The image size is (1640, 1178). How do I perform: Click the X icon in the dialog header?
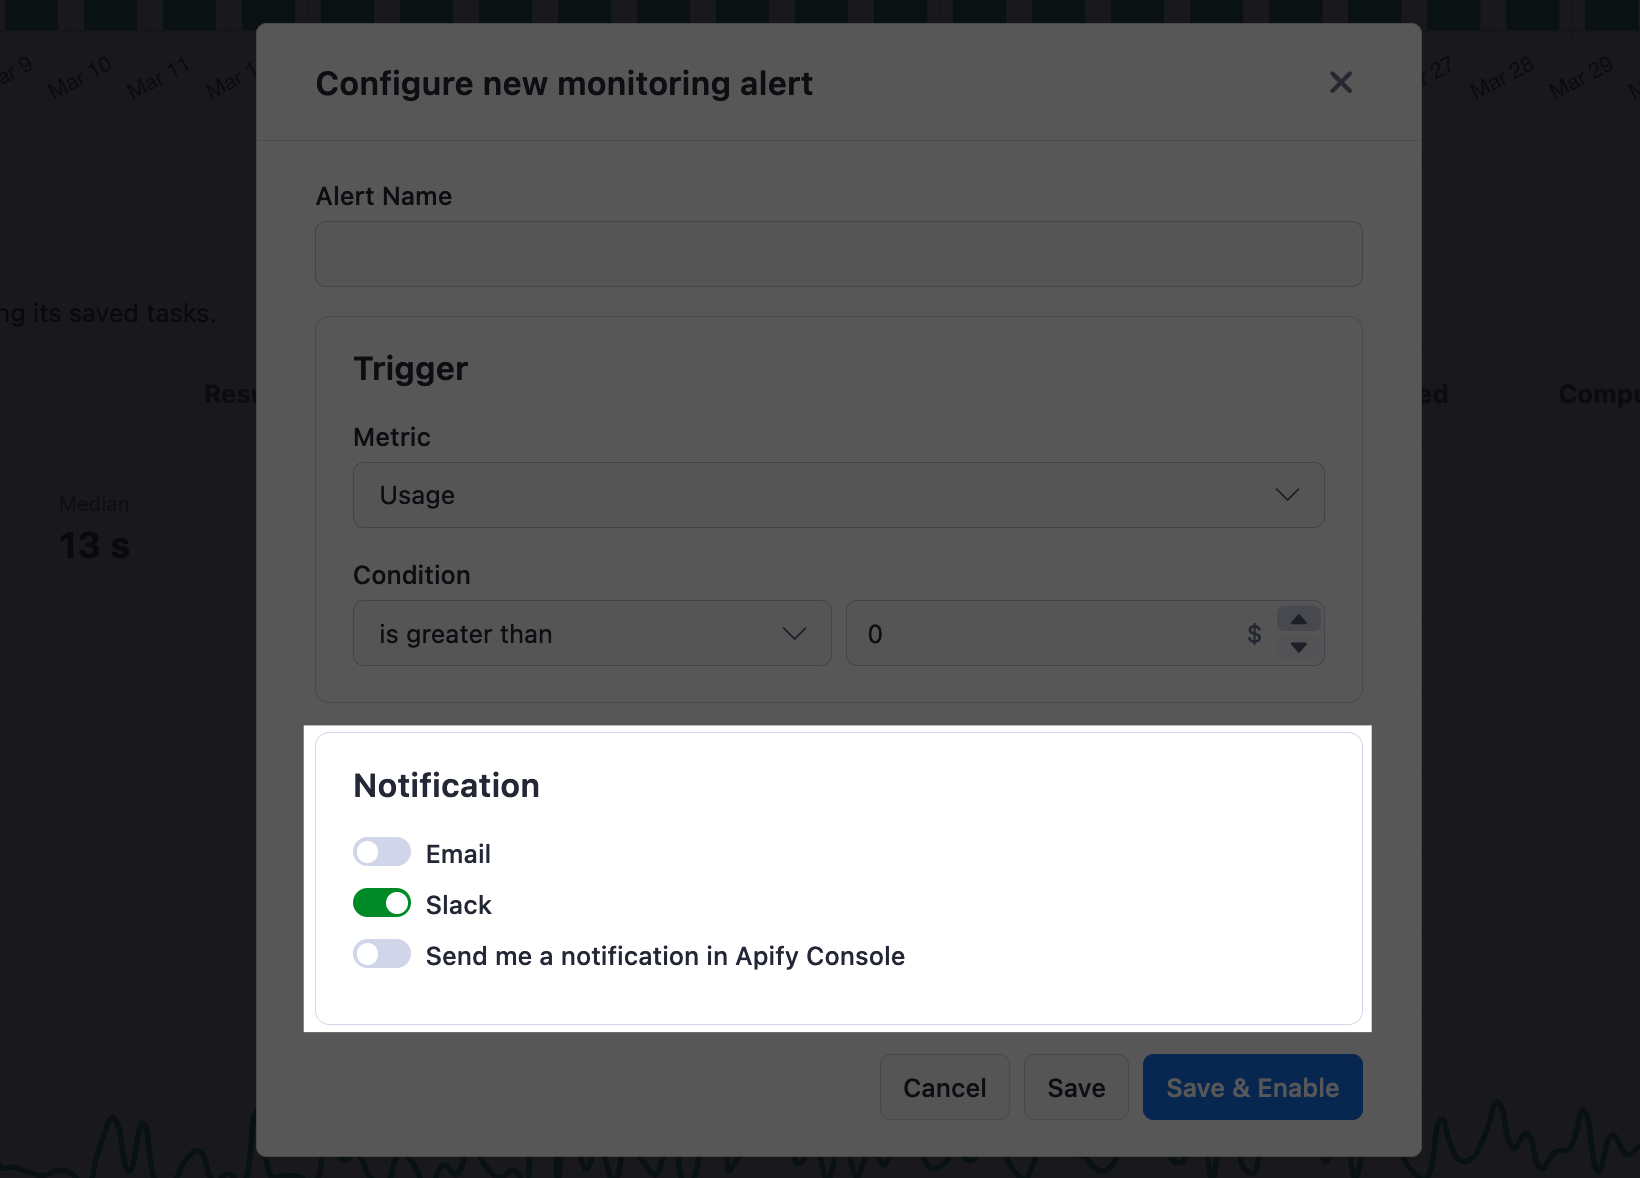tap(1340, 82)
